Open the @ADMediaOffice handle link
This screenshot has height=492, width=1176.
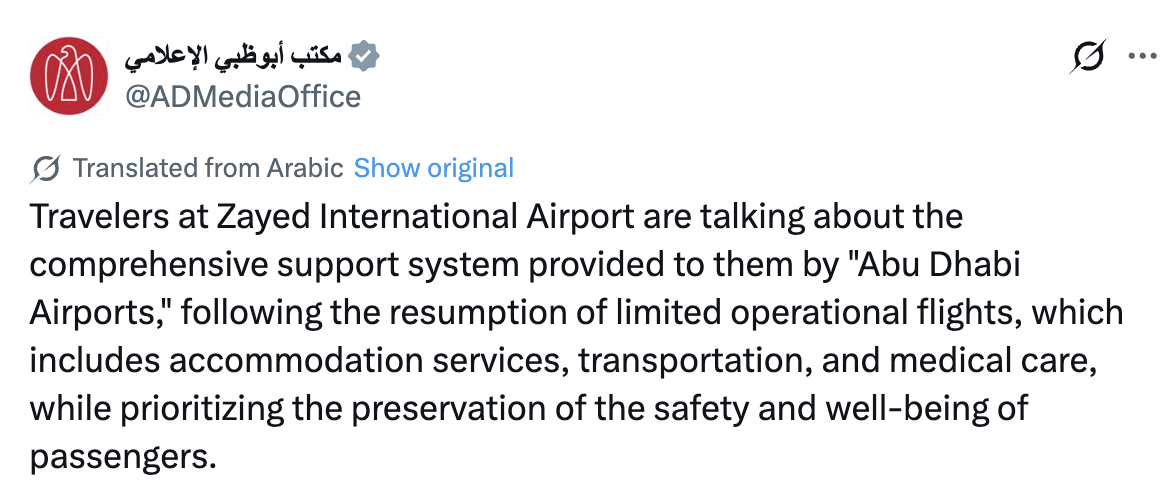(241, 97)
